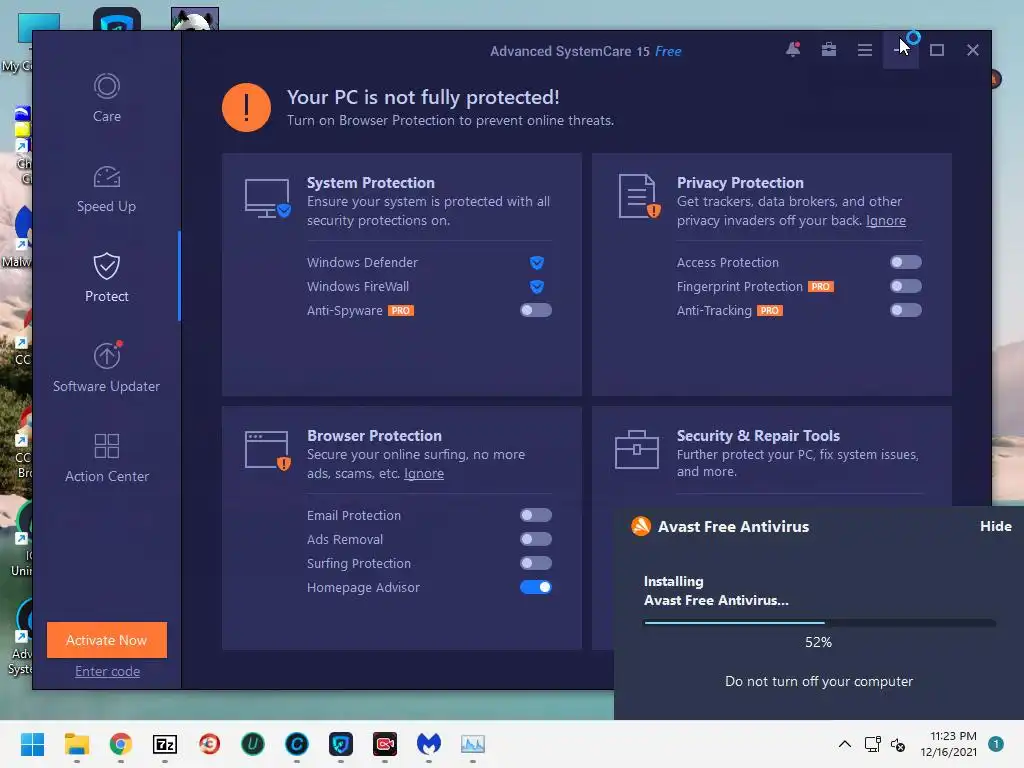The image size is (1024, 768).
Task: Turn on the Anti-Tracking toggle
Action: (x=906, y=310)
